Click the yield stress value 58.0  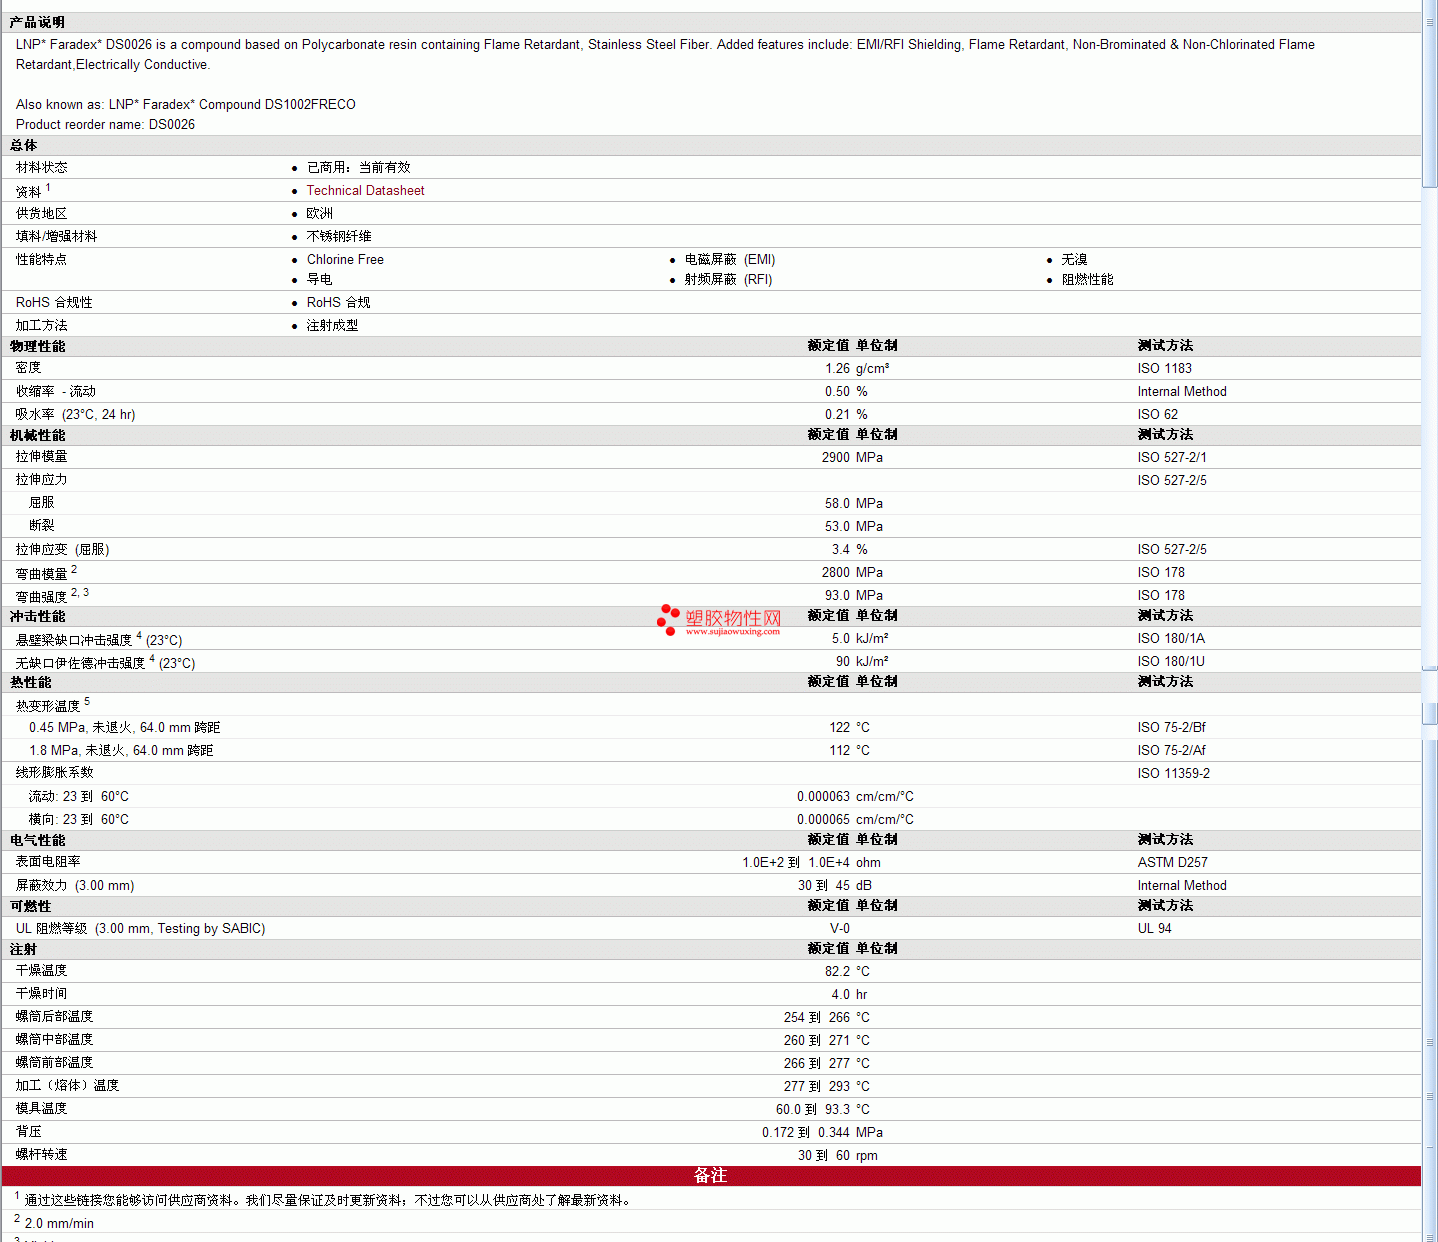tap(838, 503)
